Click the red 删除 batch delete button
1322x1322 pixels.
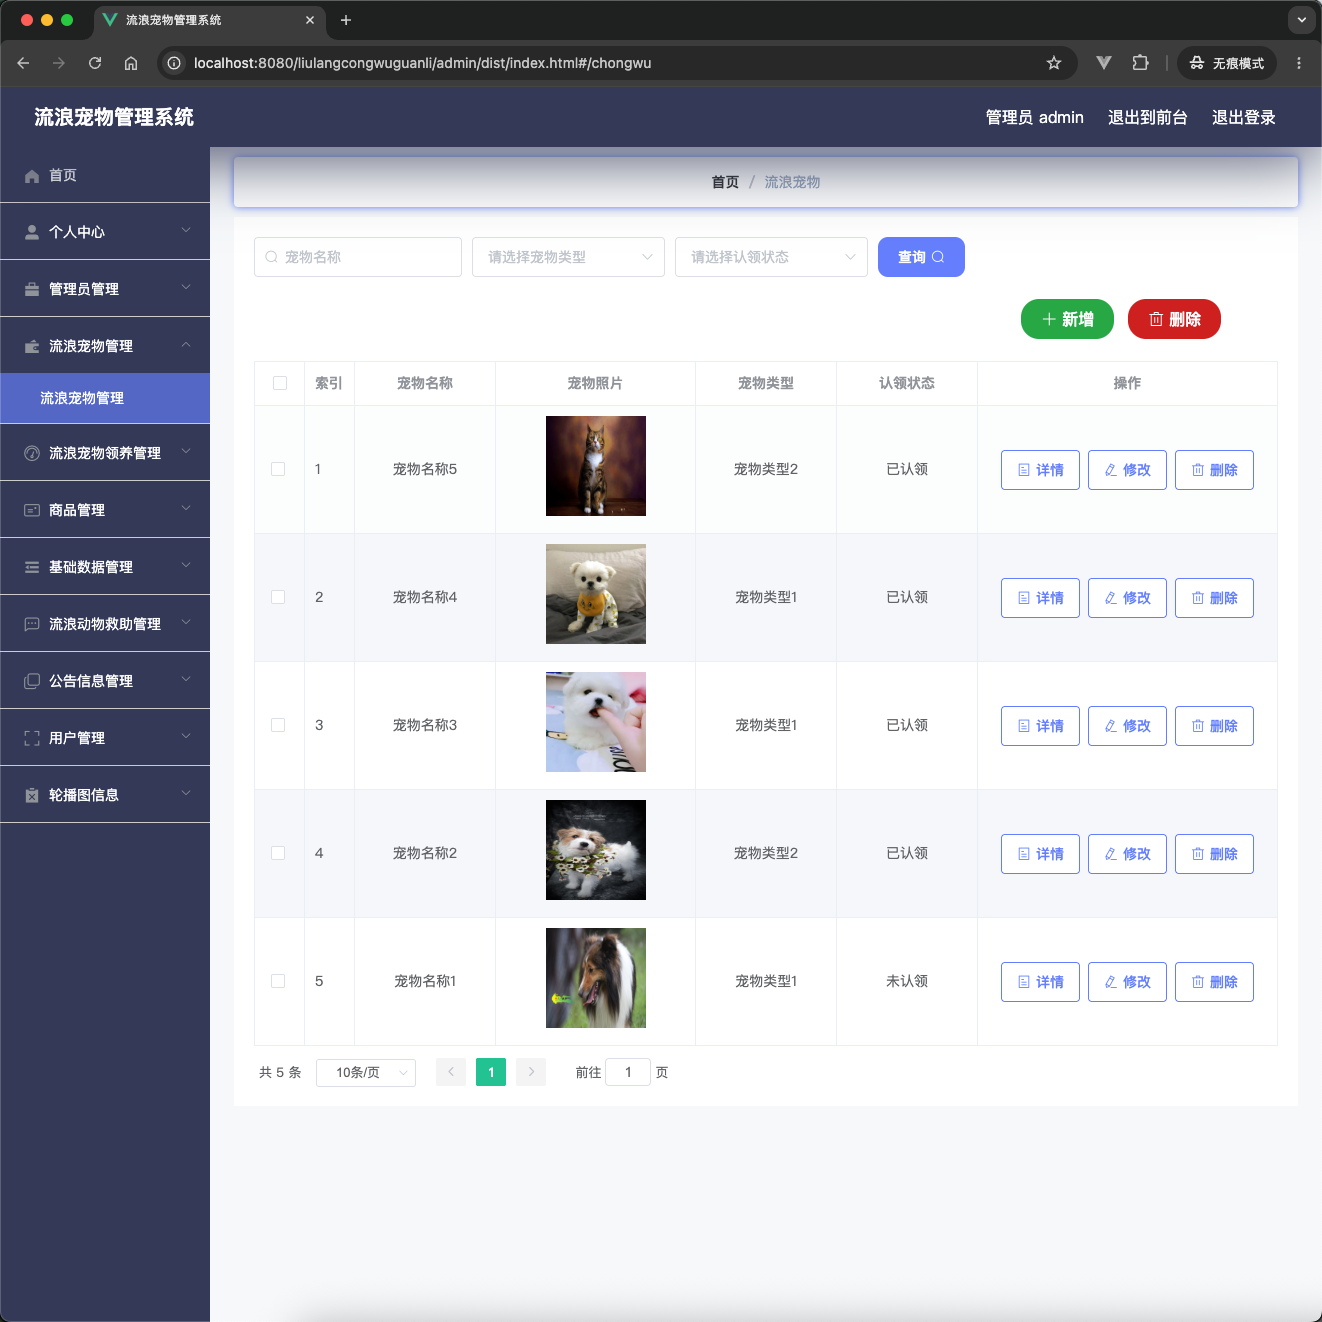click(1174, 319)
